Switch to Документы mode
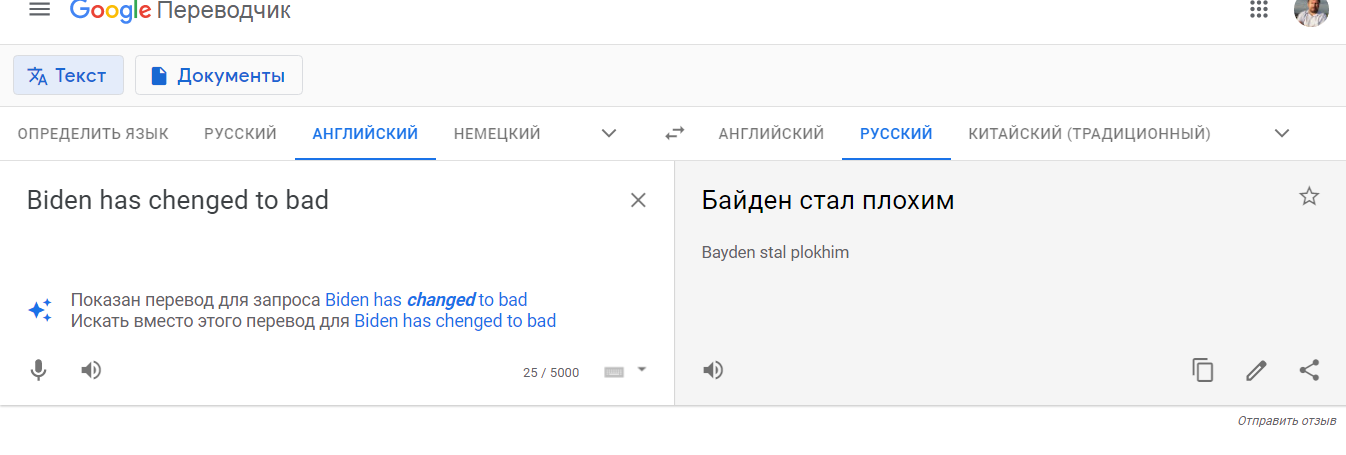Screen dimensions: 1346x455 tap(219, 75)
